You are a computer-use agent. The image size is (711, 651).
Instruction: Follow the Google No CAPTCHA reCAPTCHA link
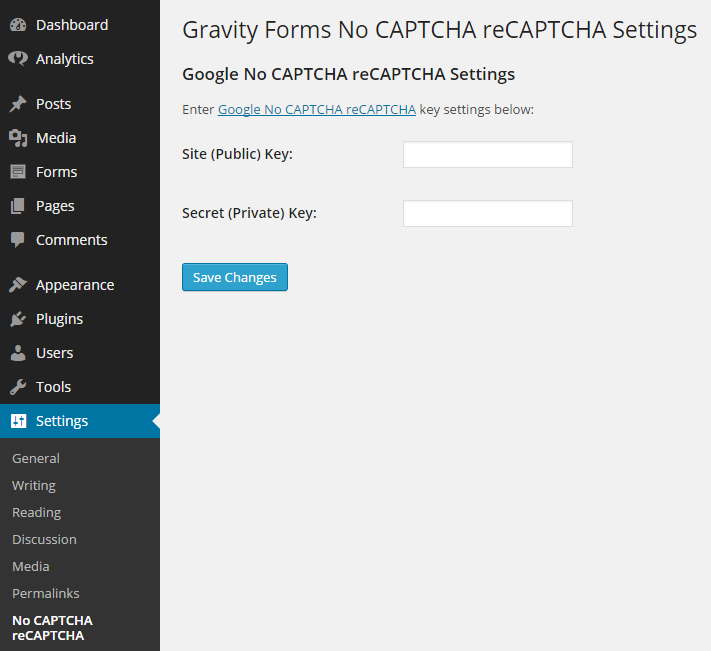[316, 110]
